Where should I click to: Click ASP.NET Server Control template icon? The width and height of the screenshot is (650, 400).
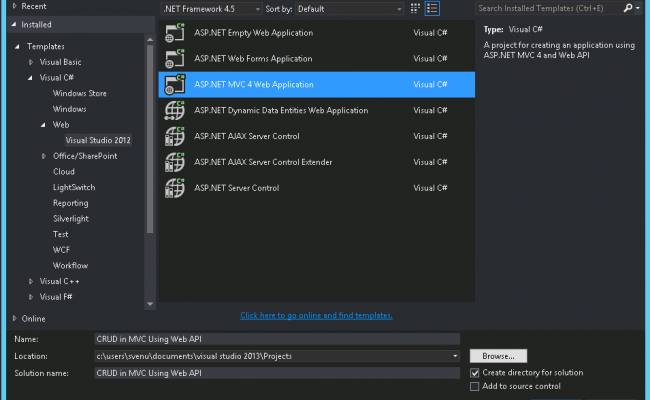[175, 188]
